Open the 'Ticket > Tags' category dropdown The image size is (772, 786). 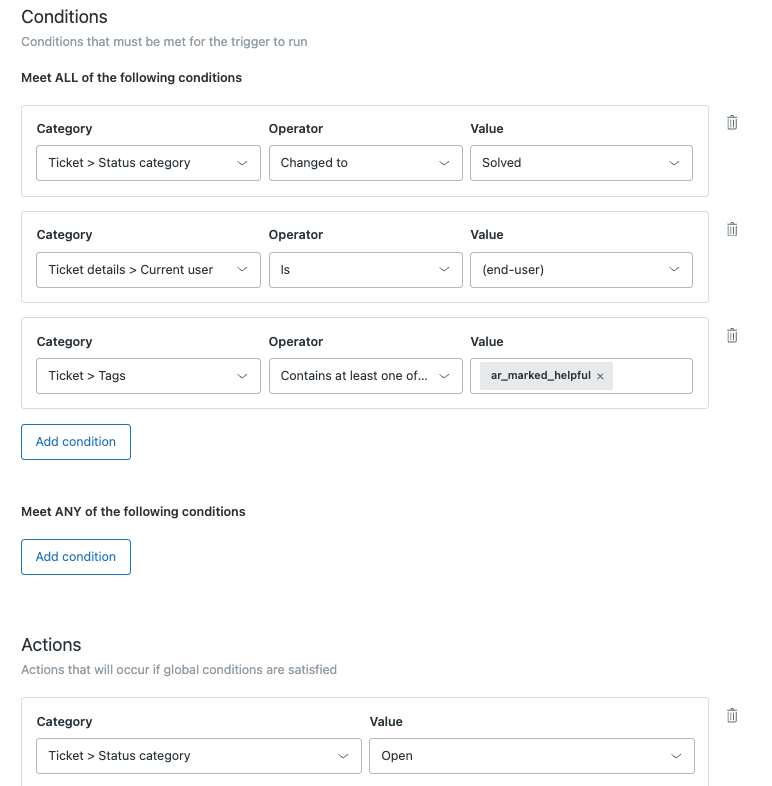tap(148, 376)
